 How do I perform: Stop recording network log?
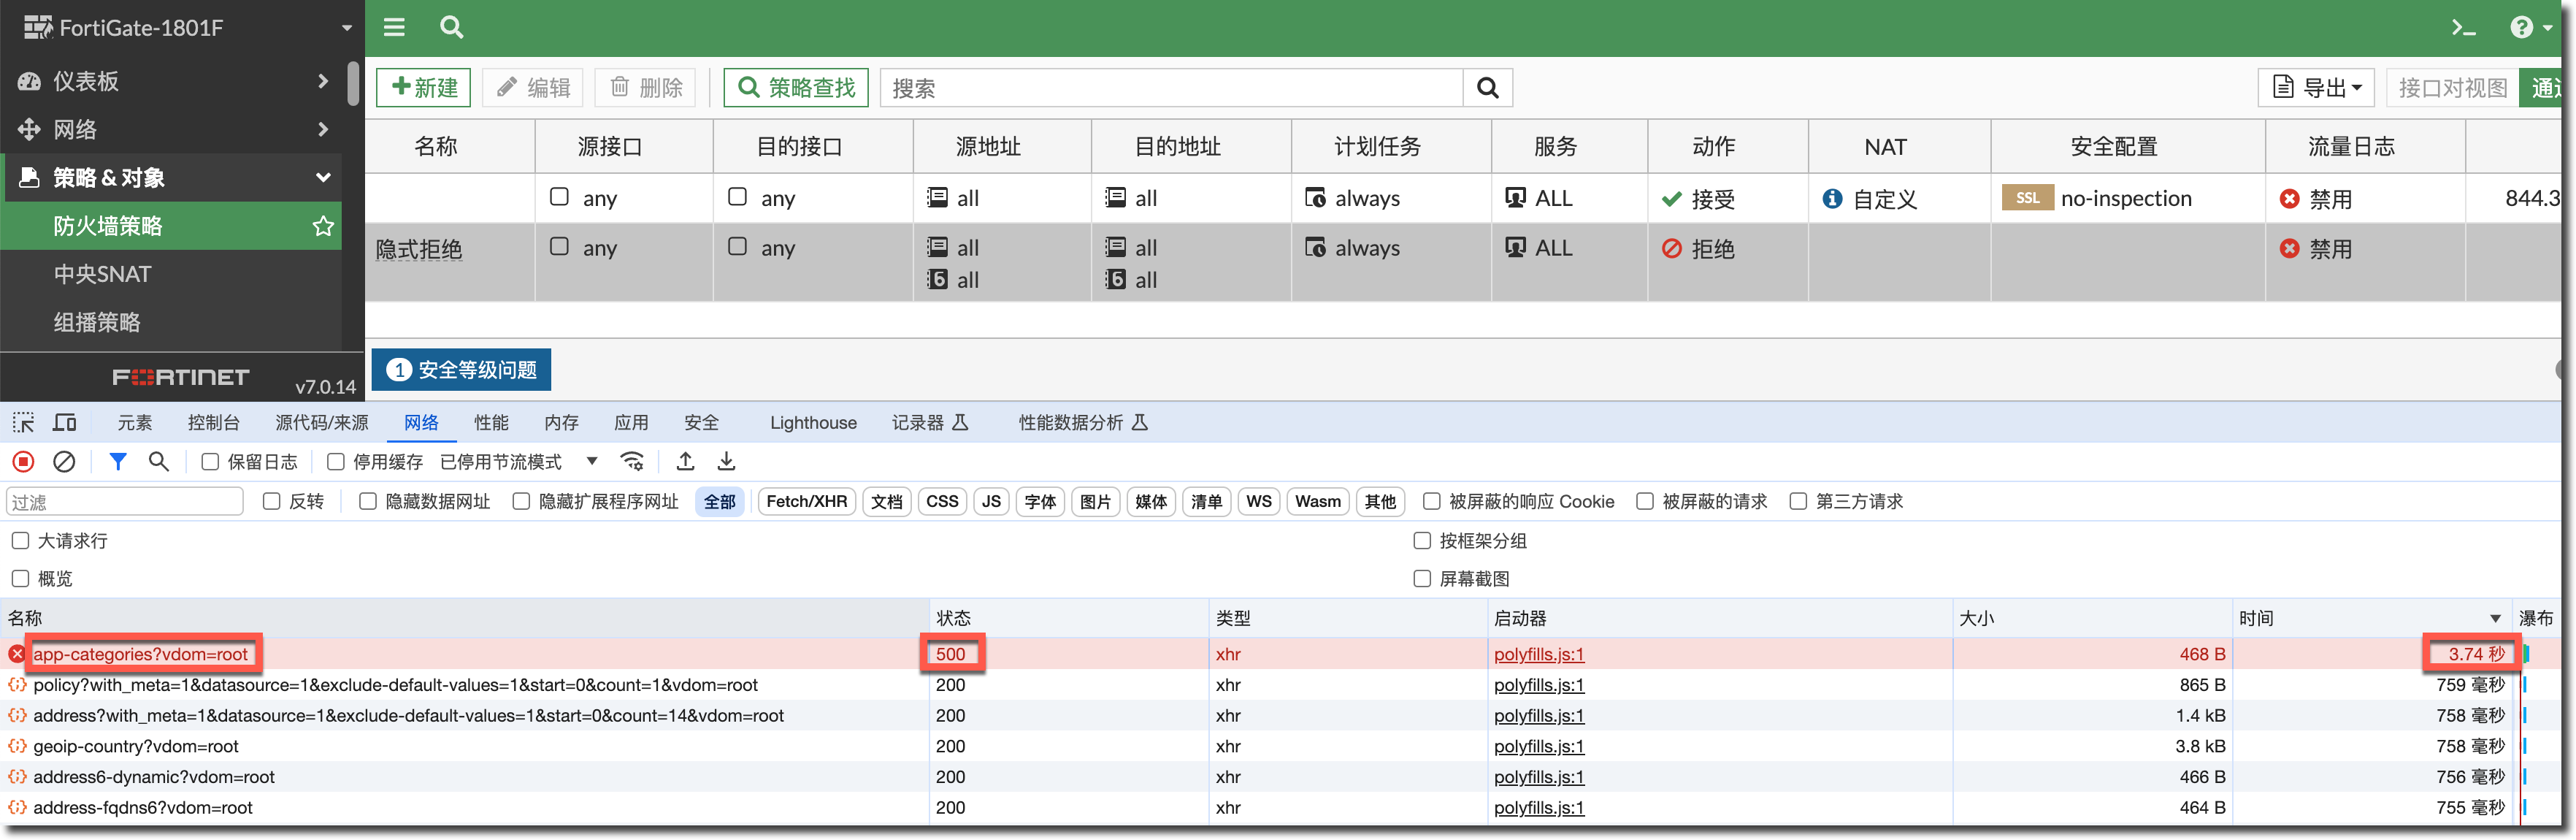23,461
